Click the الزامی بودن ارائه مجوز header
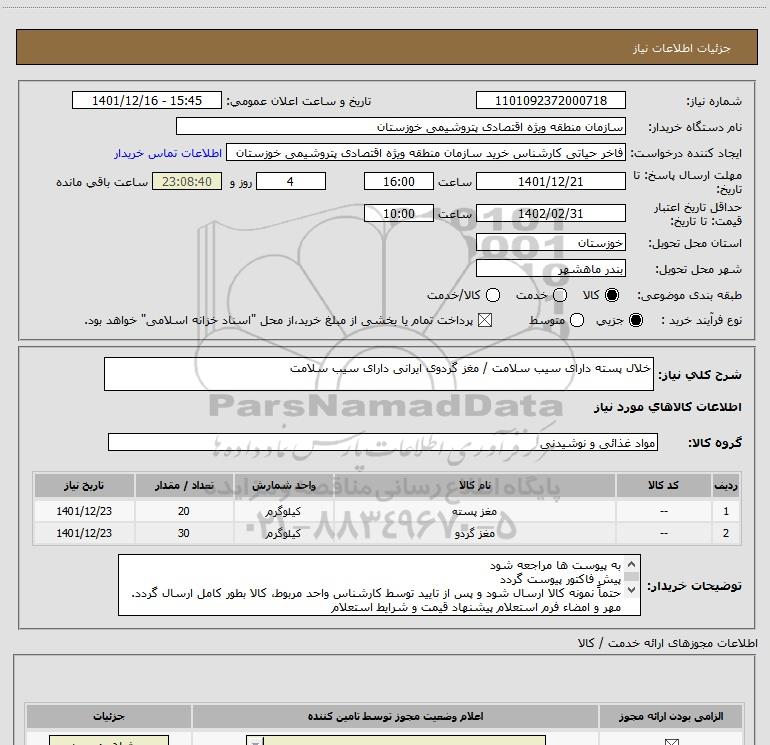770x745 pixels. (671, 717)
